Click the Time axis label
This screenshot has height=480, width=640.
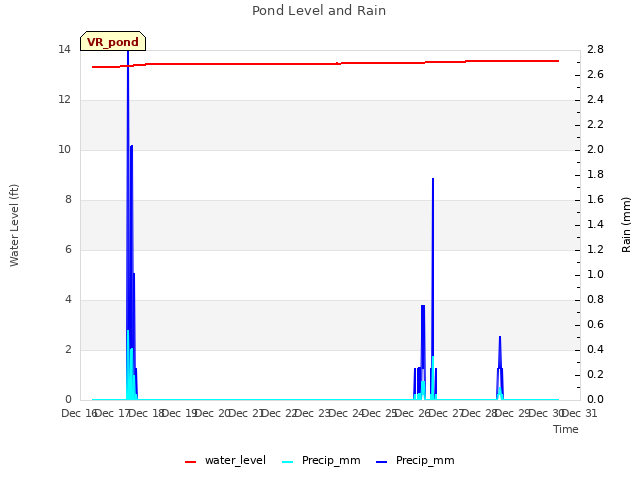point(566,429)
